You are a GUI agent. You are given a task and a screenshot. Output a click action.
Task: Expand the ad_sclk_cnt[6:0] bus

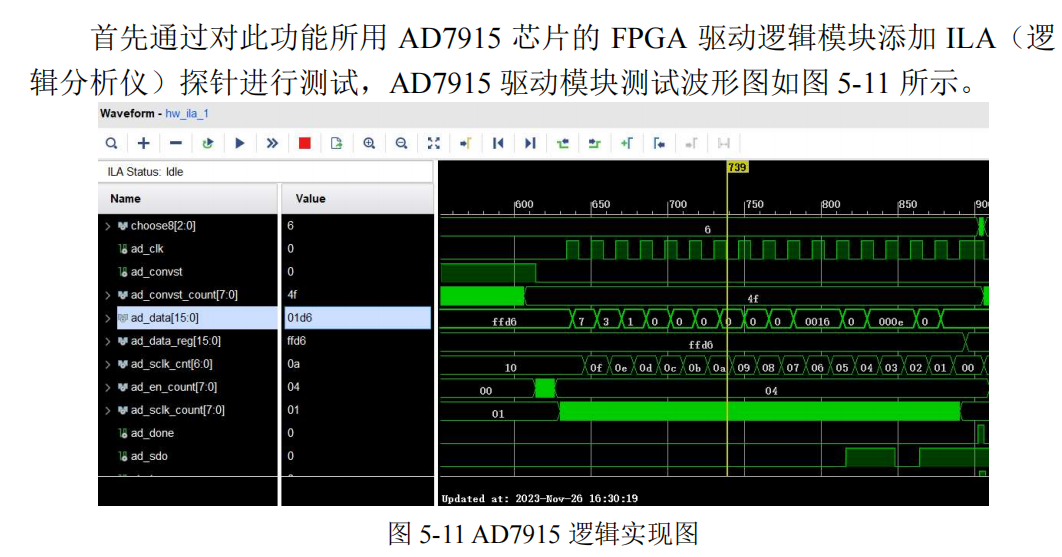[x=108, y=364]
